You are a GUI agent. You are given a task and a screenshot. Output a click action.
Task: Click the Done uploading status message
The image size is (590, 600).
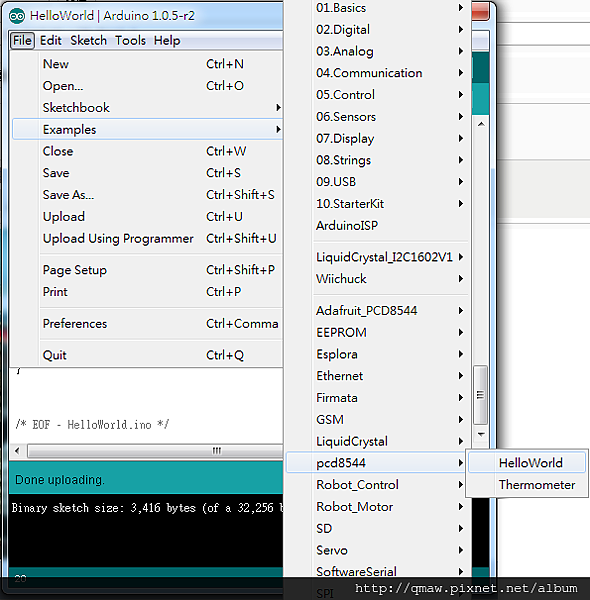[x=59, y=479]
